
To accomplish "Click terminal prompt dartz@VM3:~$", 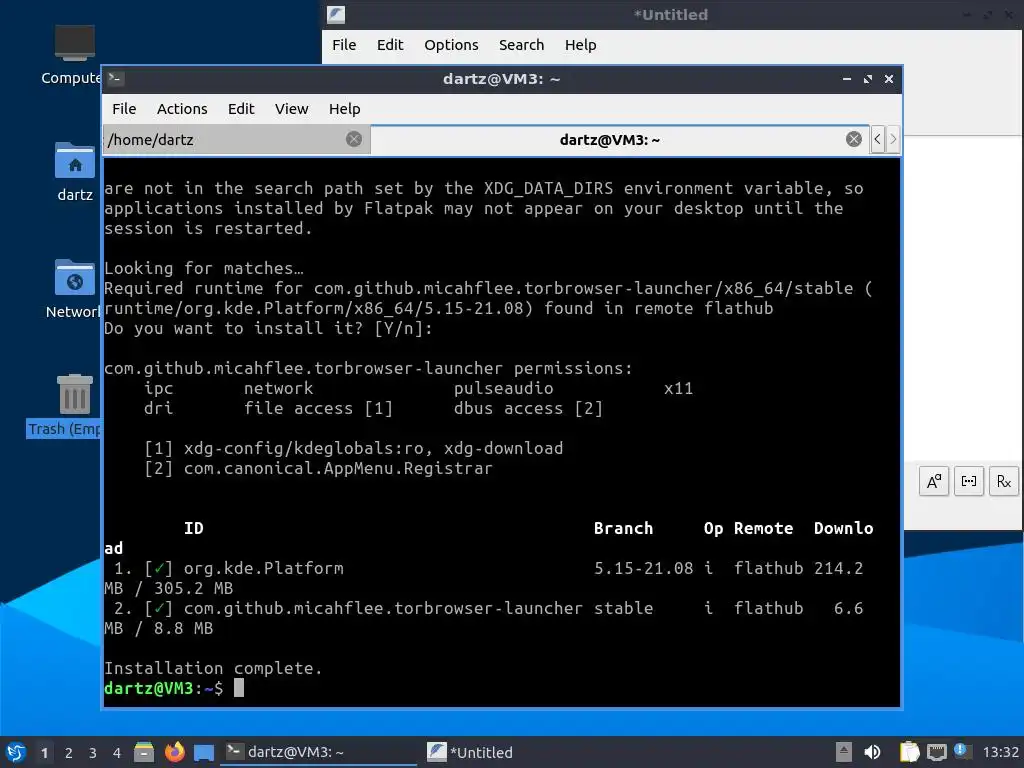I will click(x=163, y=688).
